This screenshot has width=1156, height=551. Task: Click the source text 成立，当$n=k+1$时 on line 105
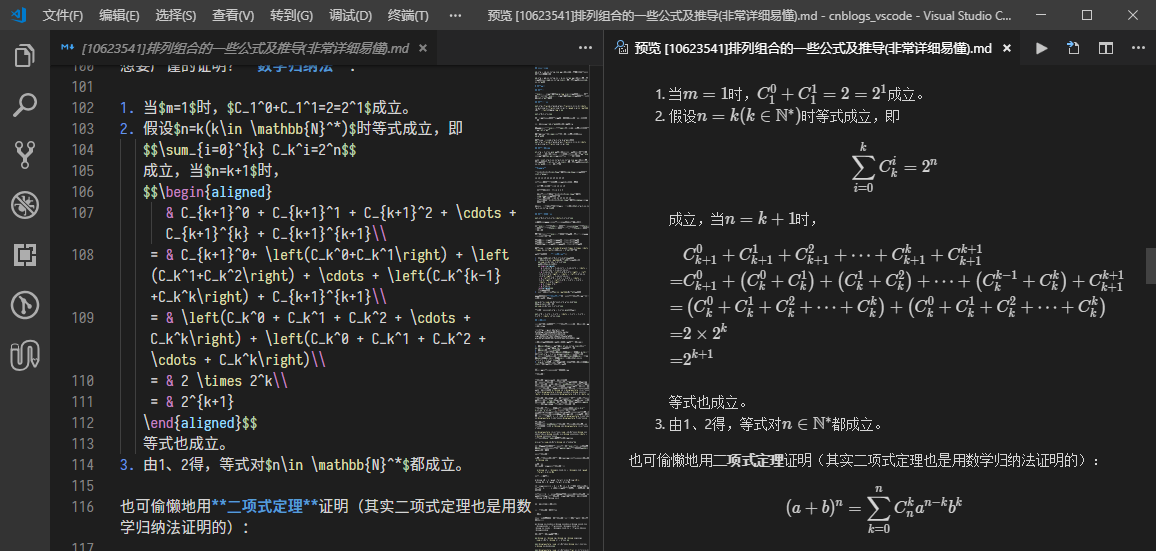tap(212, 171)
